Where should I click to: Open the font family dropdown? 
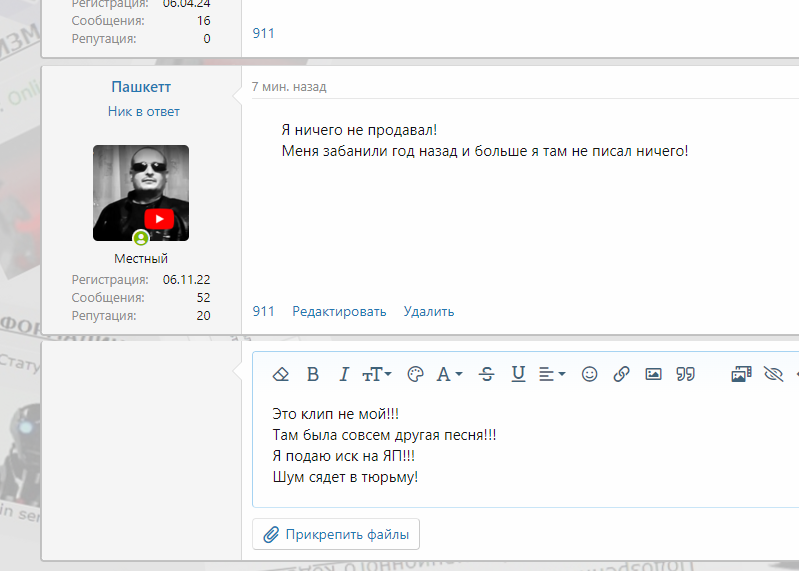click(449, 374)
